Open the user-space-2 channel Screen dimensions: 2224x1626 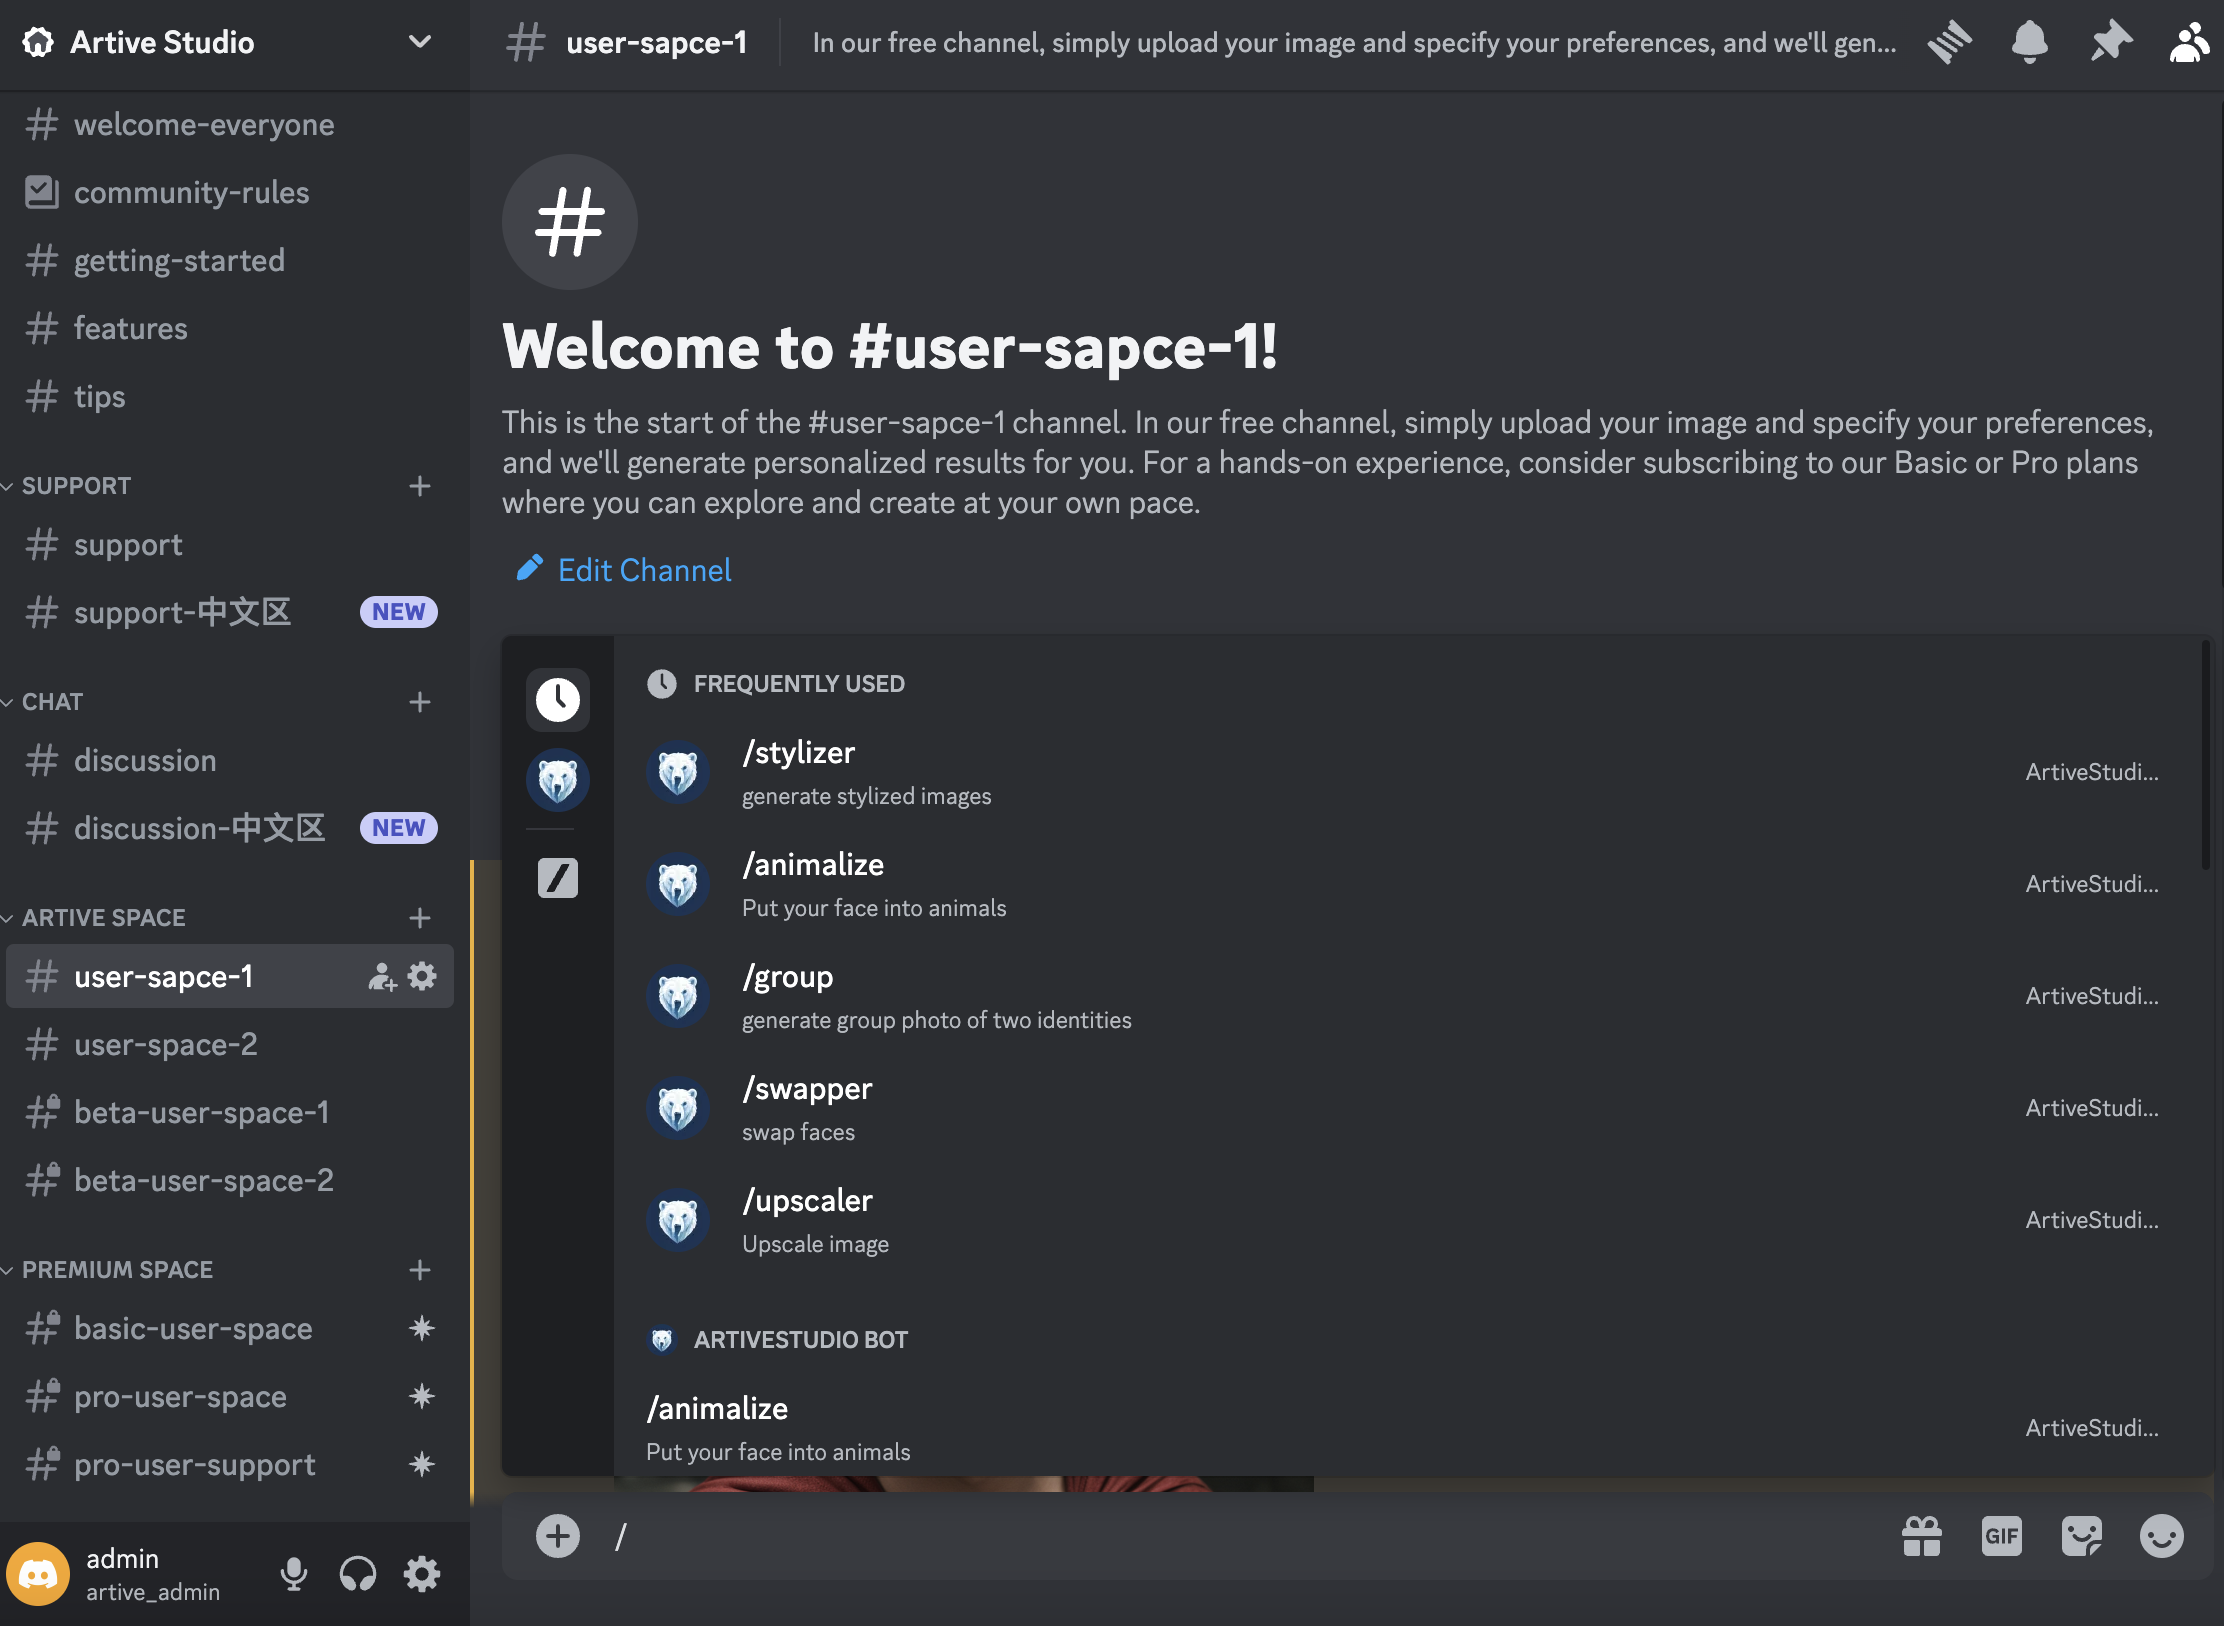point(230,1045)
